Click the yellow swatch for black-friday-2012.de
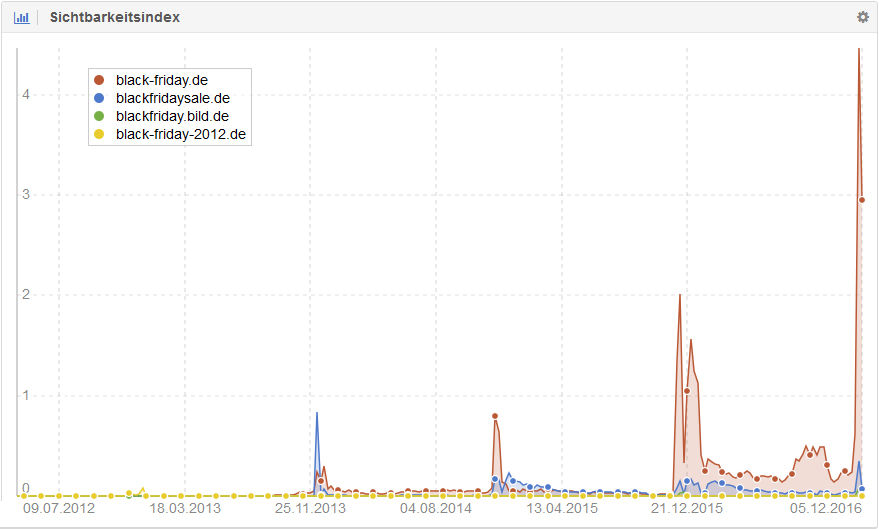This screenshot has height=529, width=879. (99, 134)
